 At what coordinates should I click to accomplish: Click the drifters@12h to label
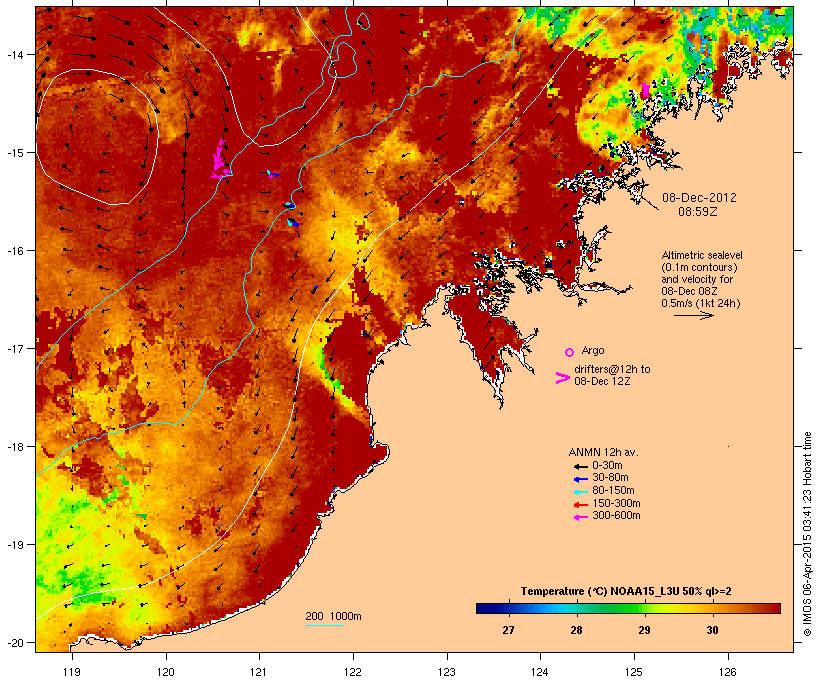612,369
